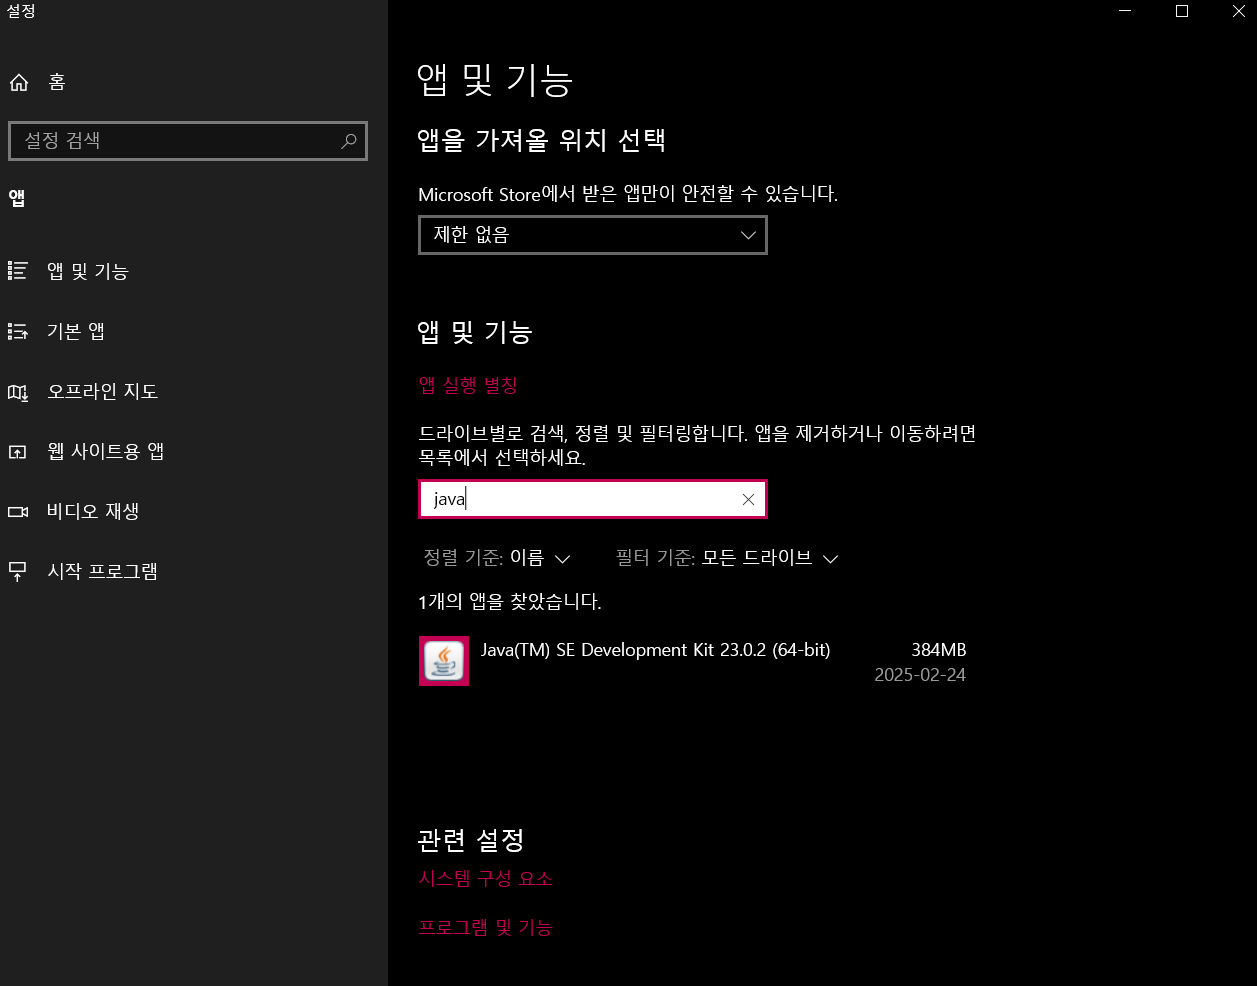
Task: Open the 오프라인 지도 map icon
Action: pos(18,392)
